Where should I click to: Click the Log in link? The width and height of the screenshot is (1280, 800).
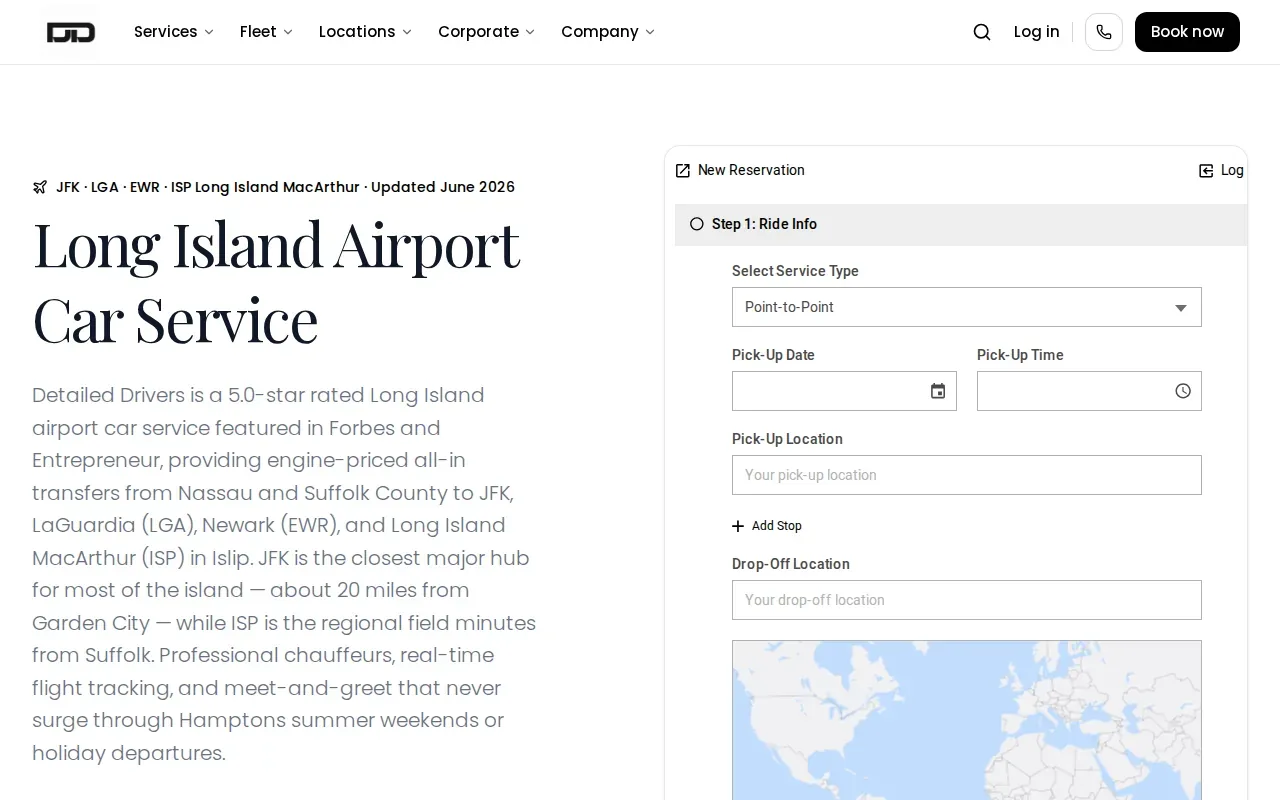[x=1036, y=32]
